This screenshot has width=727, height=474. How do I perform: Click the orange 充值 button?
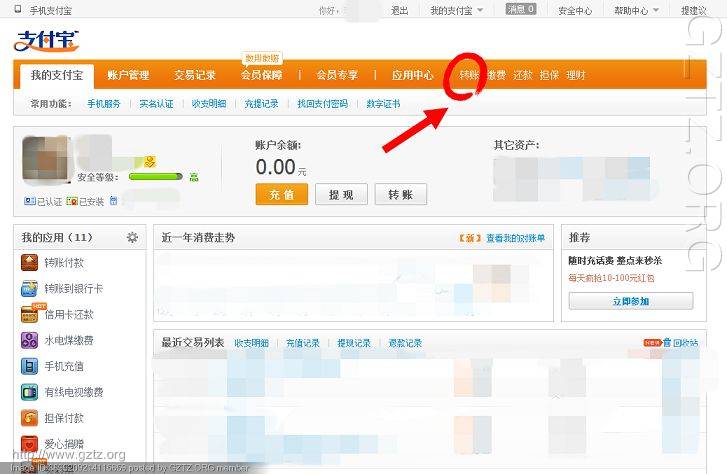pos(281,194)
